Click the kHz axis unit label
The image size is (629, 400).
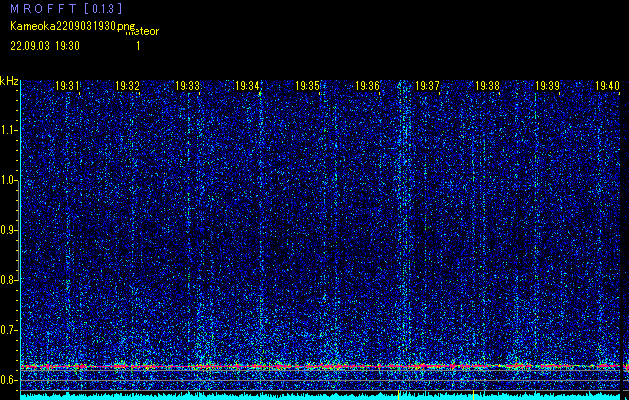tap(9, 81)
